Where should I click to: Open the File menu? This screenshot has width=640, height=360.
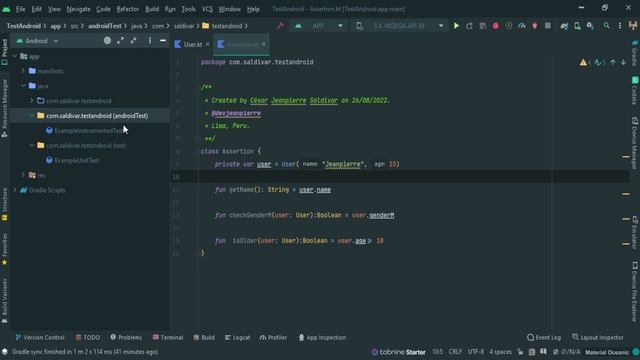point(20,9)
